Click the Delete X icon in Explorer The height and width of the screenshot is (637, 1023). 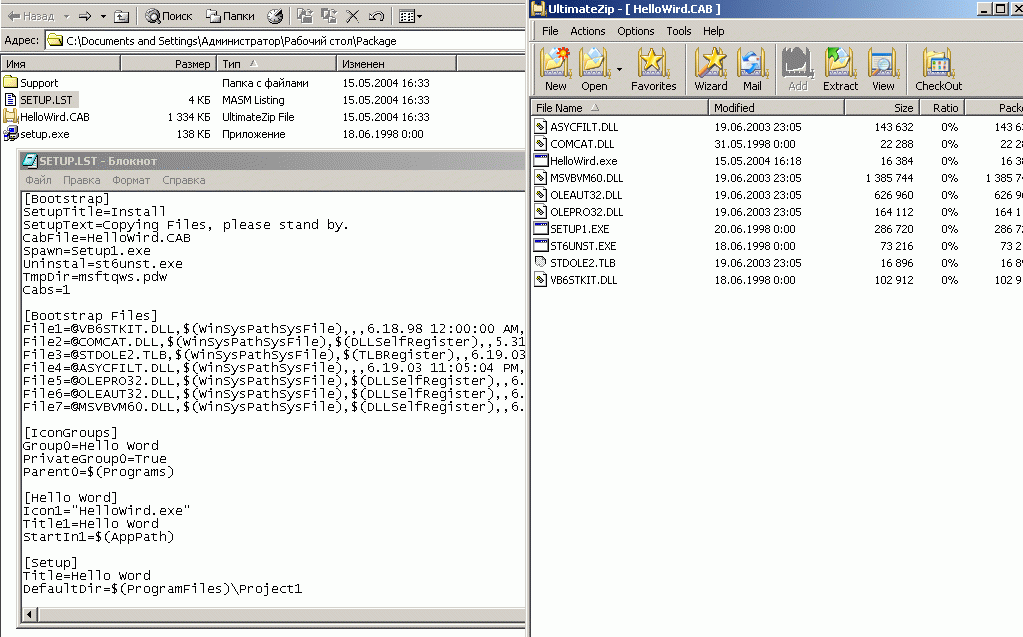[352, 16]
